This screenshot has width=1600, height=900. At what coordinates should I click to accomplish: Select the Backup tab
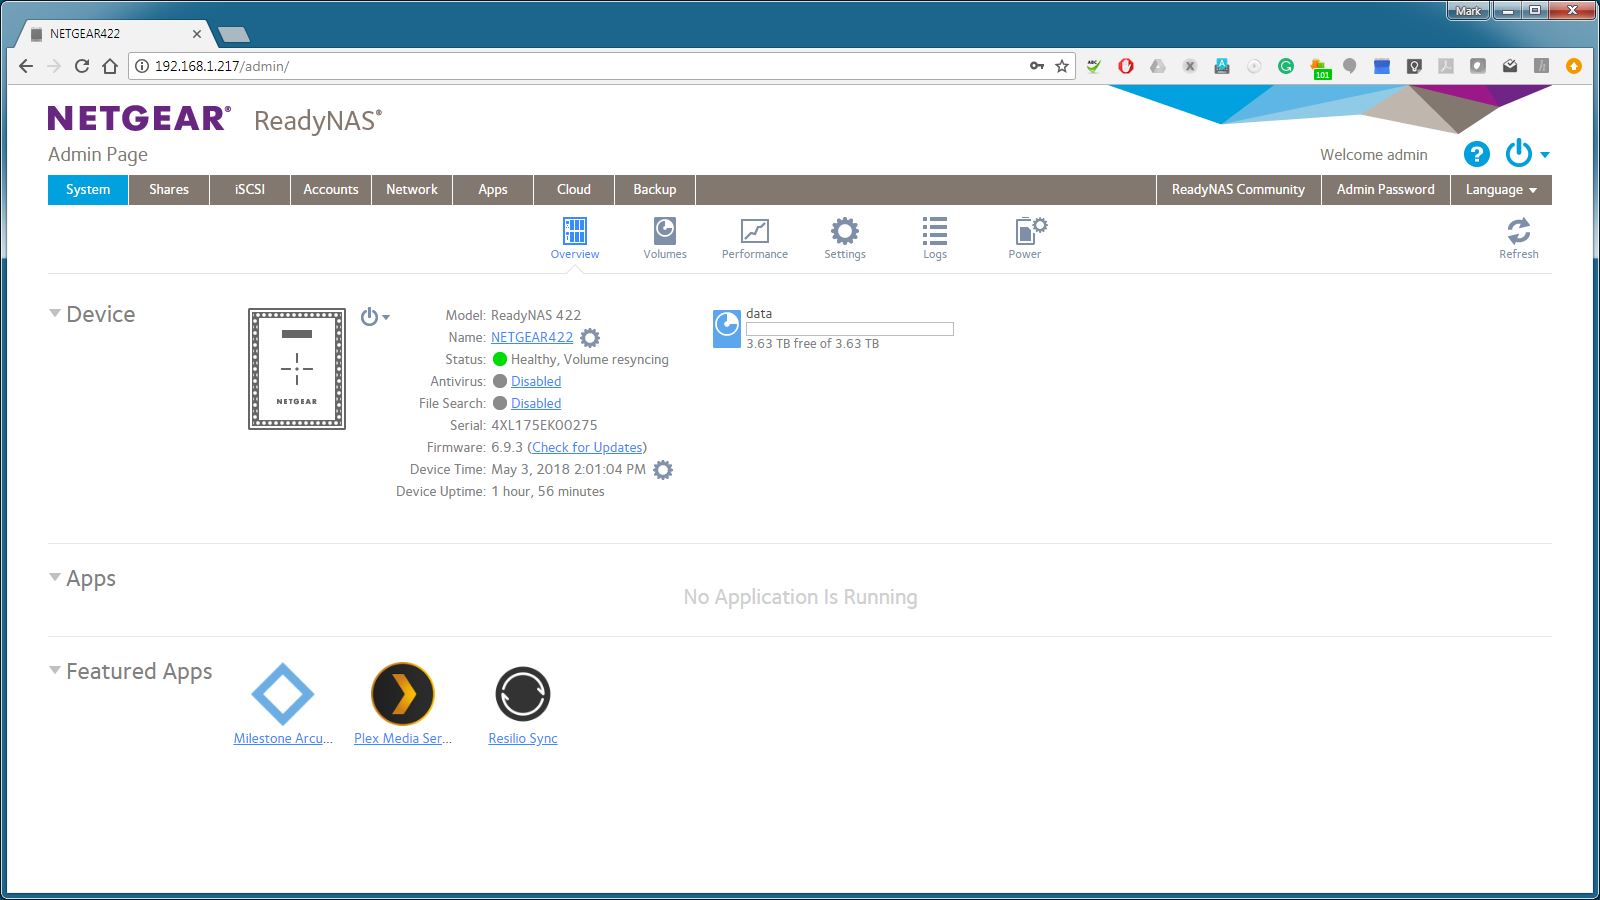click(655, 190)
